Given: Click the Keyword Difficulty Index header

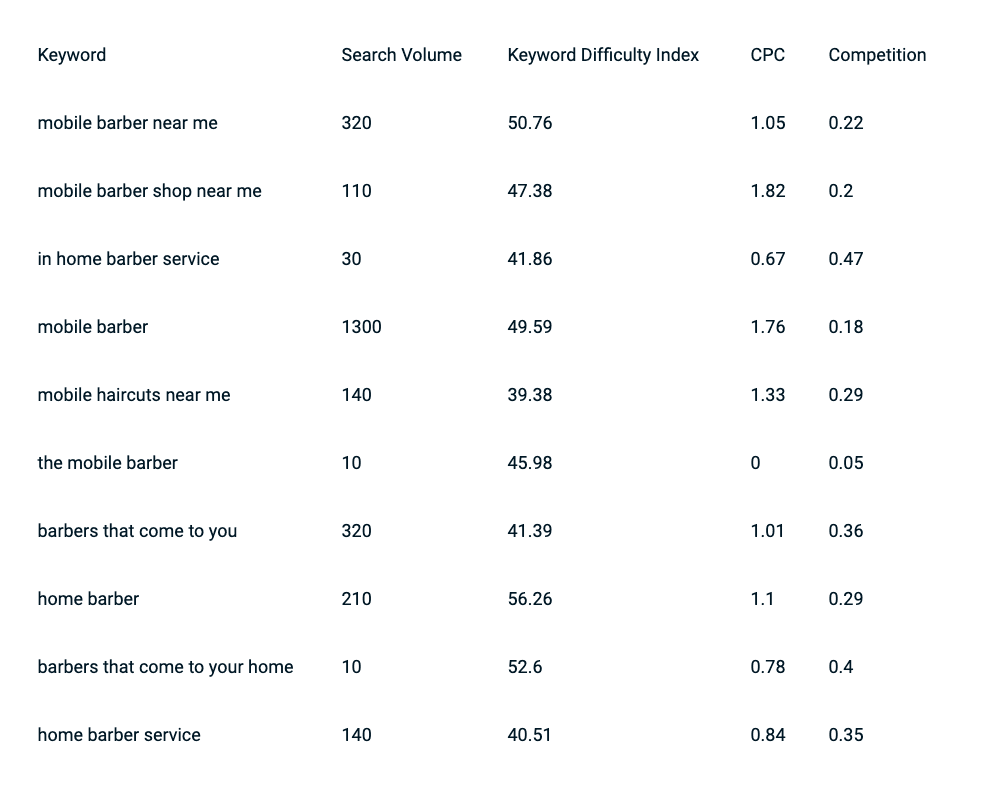Looking at the screenshot, I should [603, 55].
